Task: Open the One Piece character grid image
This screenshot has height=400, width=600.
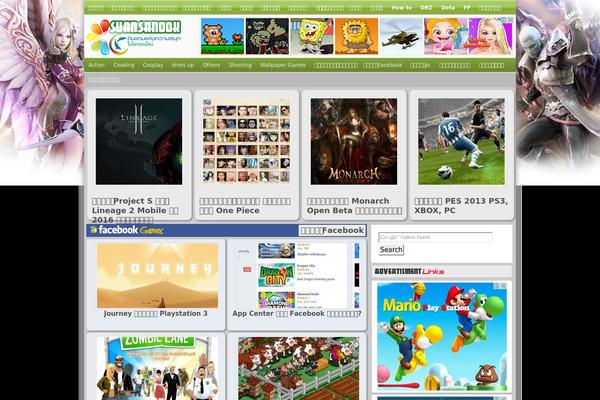Action: point(246,142)
